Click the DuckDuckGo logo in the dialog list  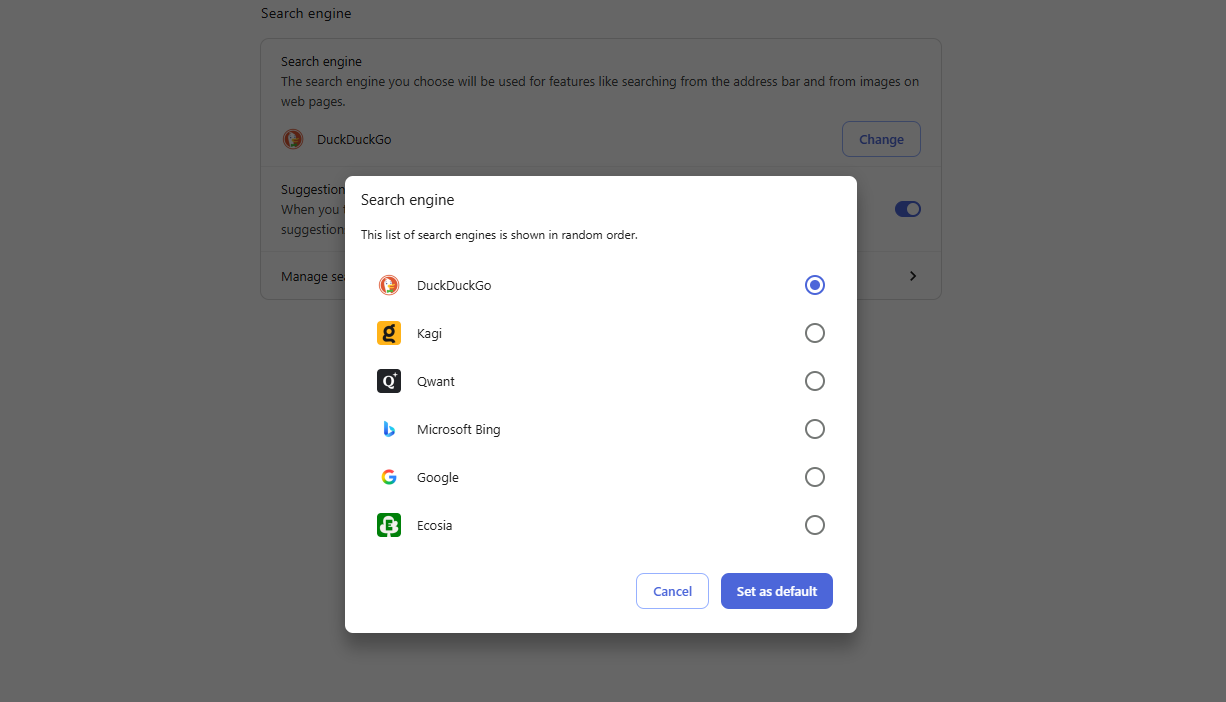click(x=389, y=285)
